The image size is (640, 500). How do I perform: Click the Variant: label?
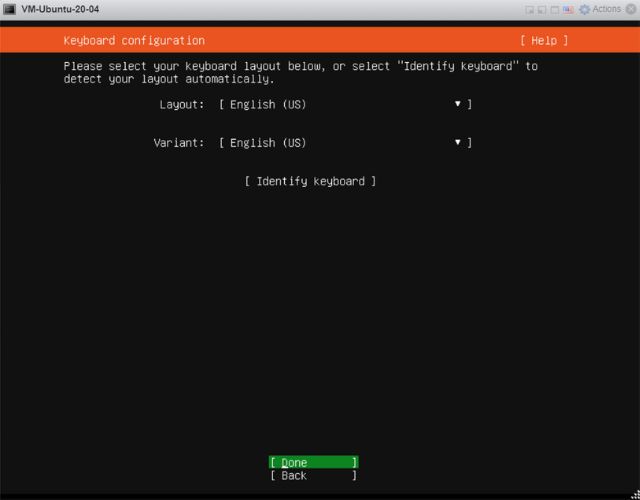tap(179, 143)
